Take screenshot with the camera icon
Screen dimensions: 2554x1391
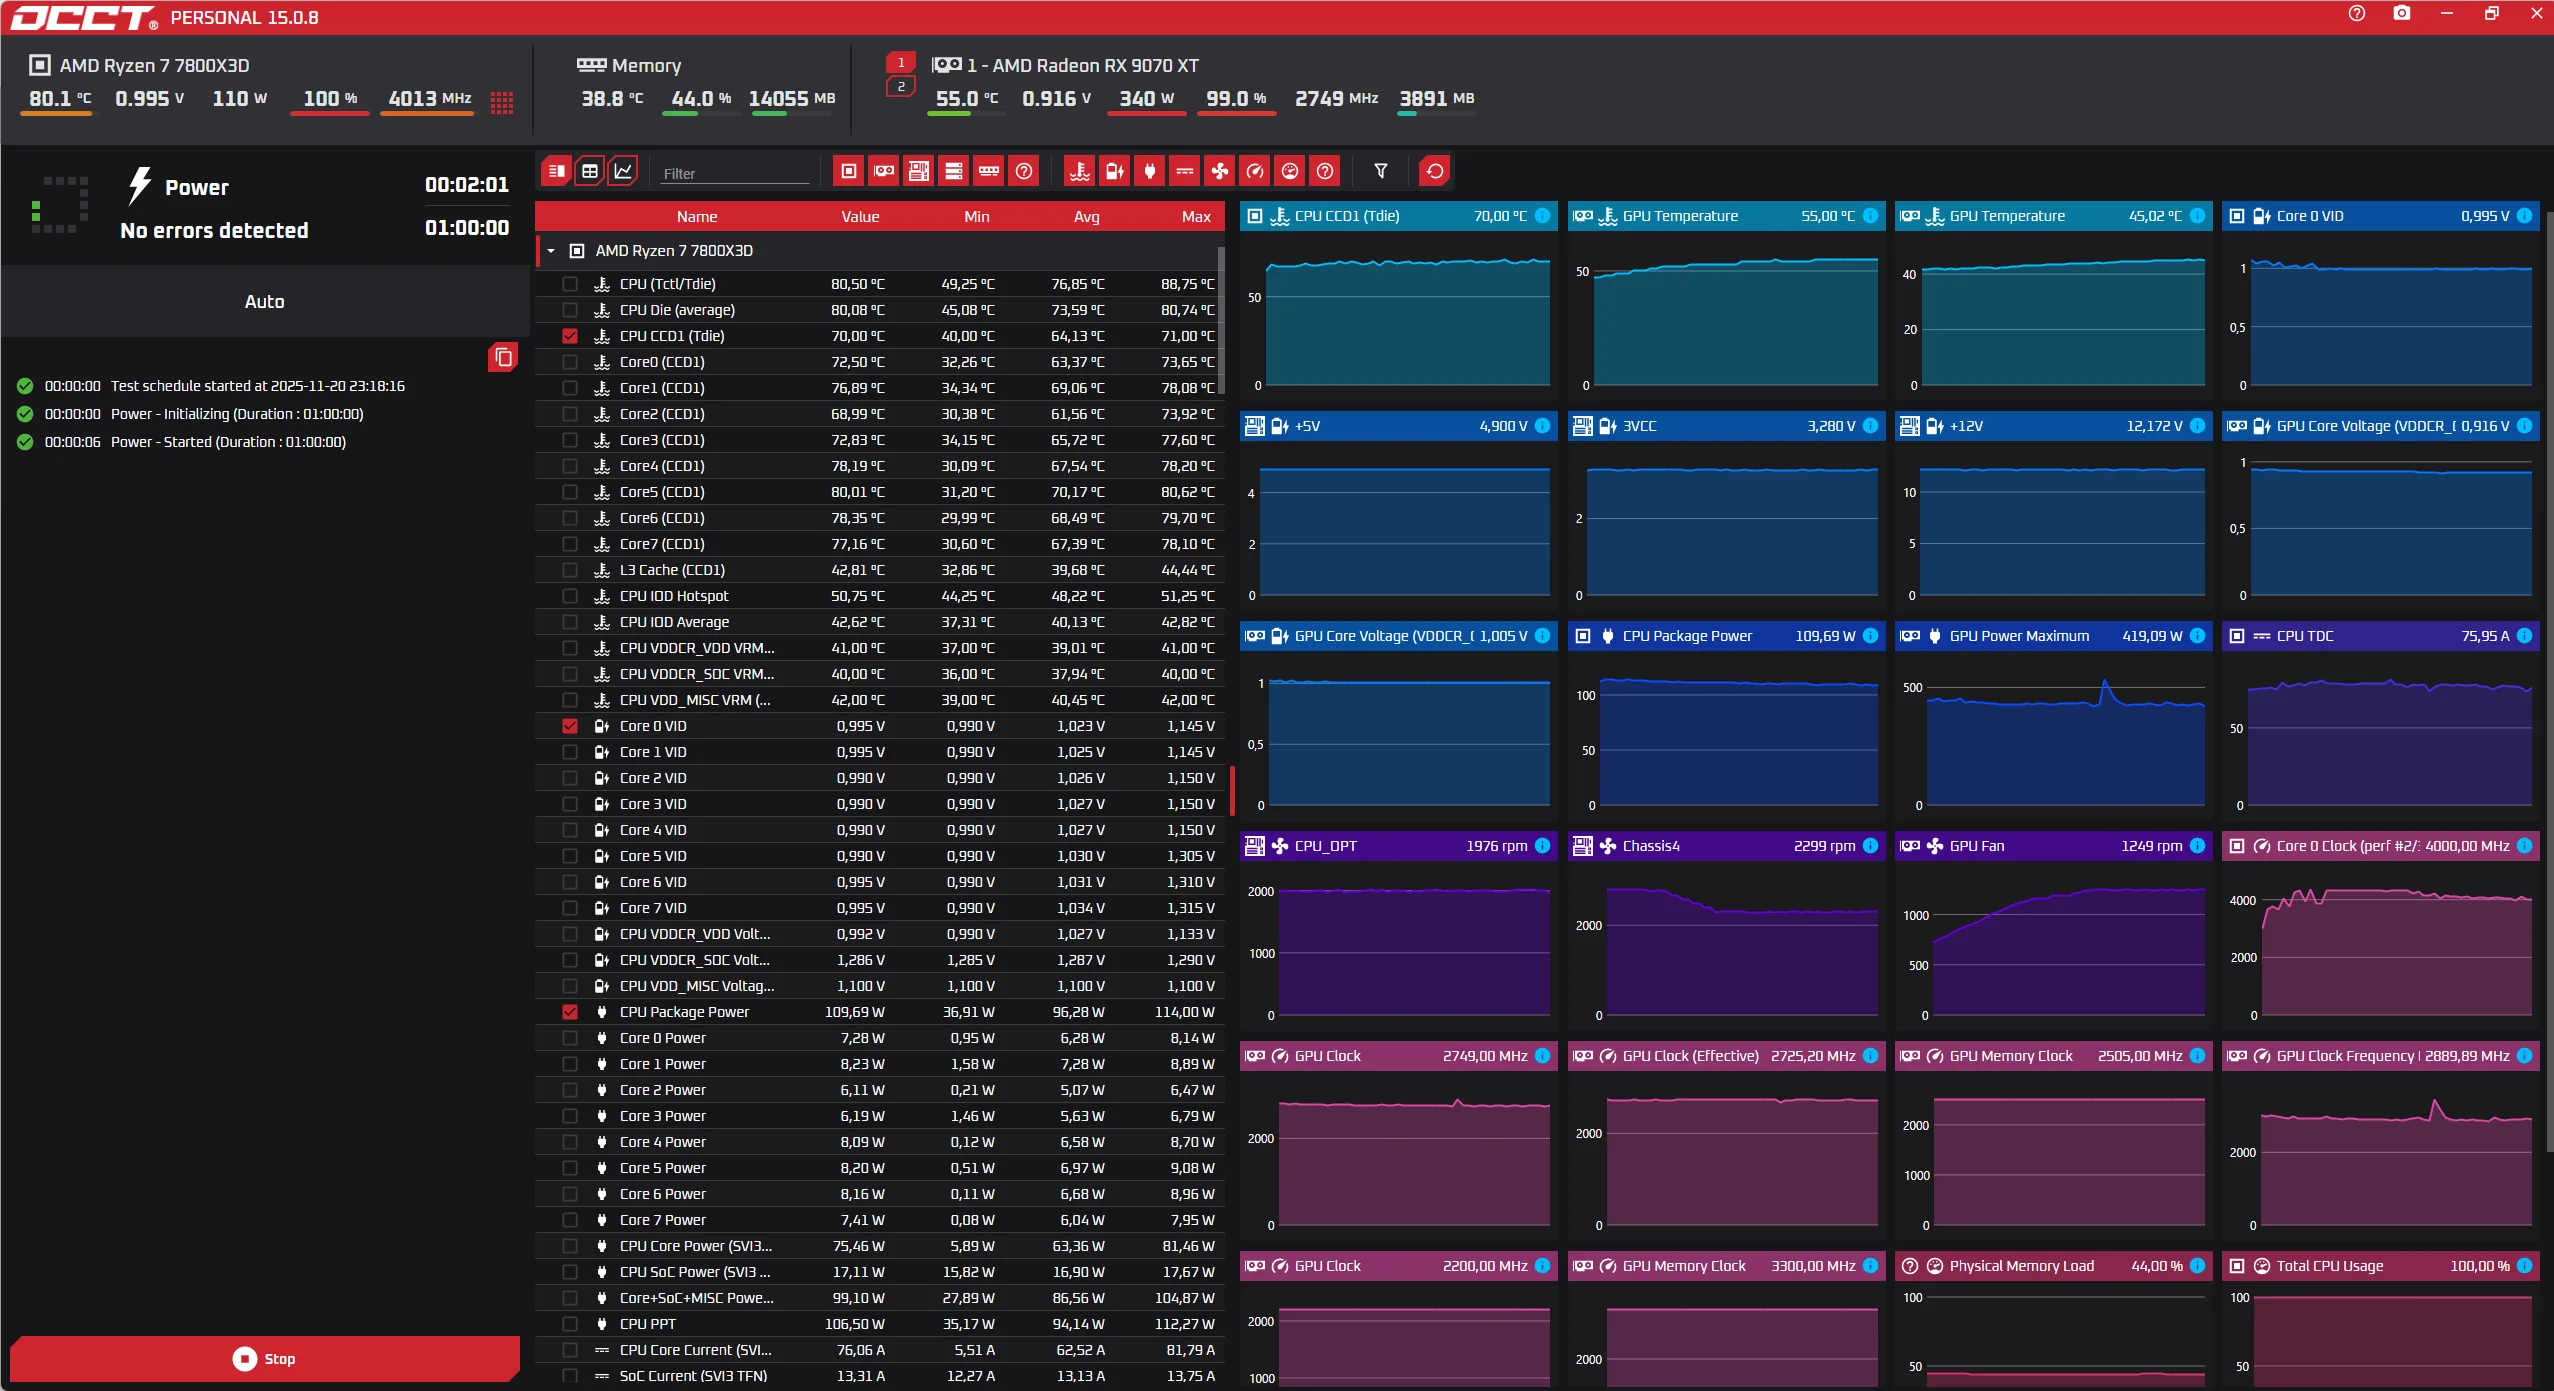pyautogui.click(x=2401, y=14)
